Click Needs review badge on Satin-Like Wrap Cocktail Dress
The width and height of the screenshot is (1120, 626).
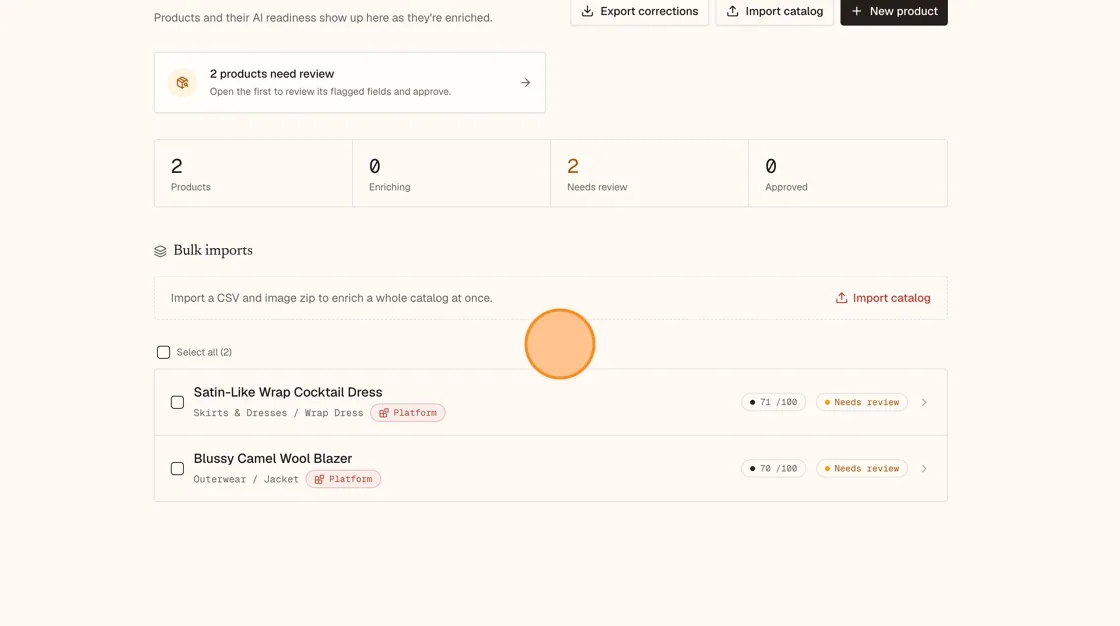[862, 402]
